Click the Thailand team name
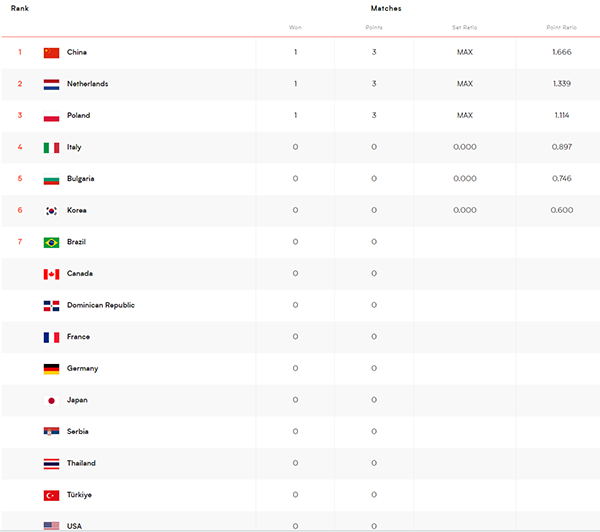Viewport: 600px width, 532px height. pos(81,463)
